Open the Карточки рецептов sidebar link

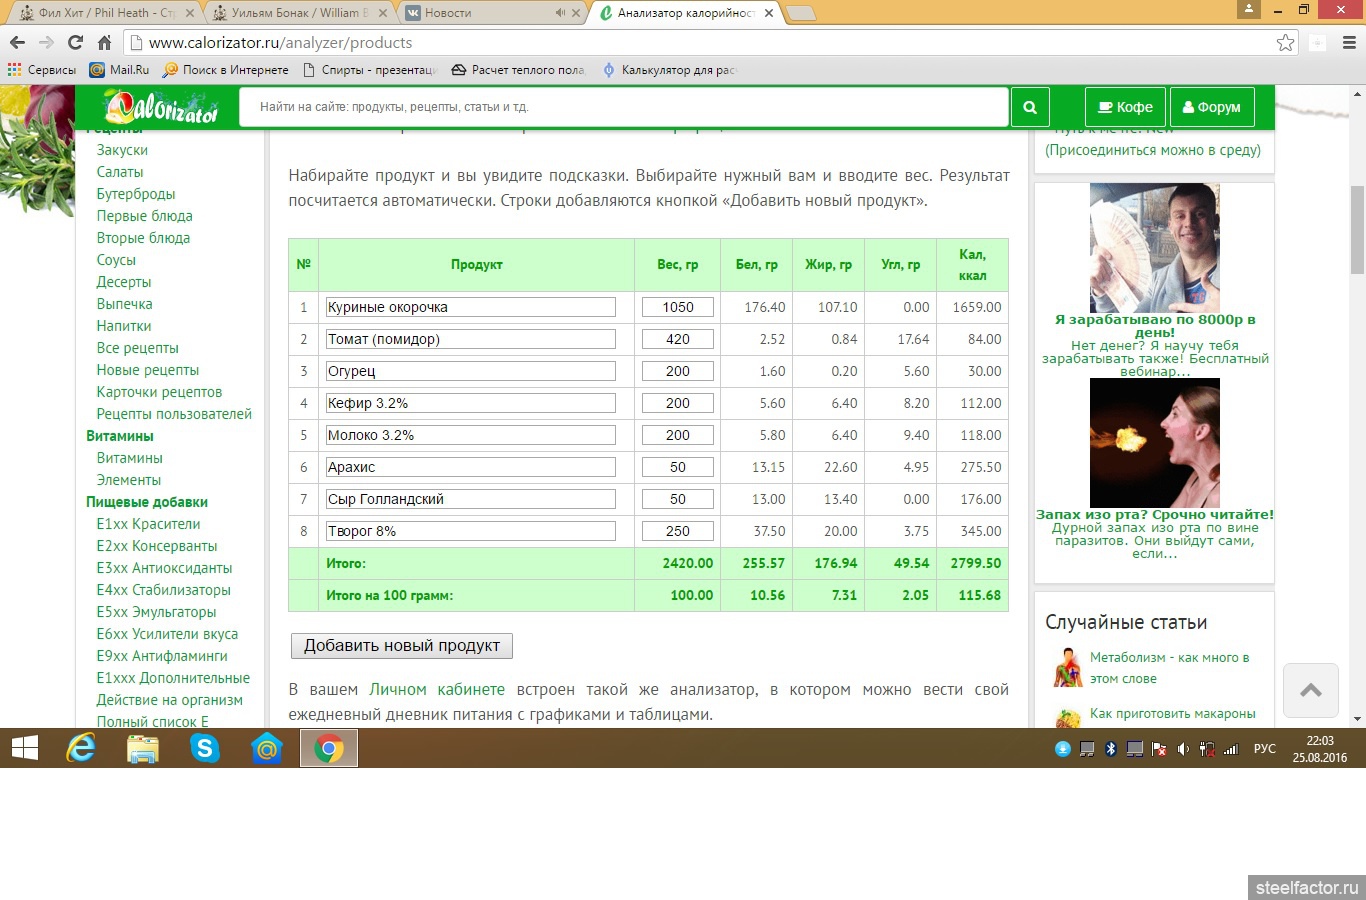(159, 392)
